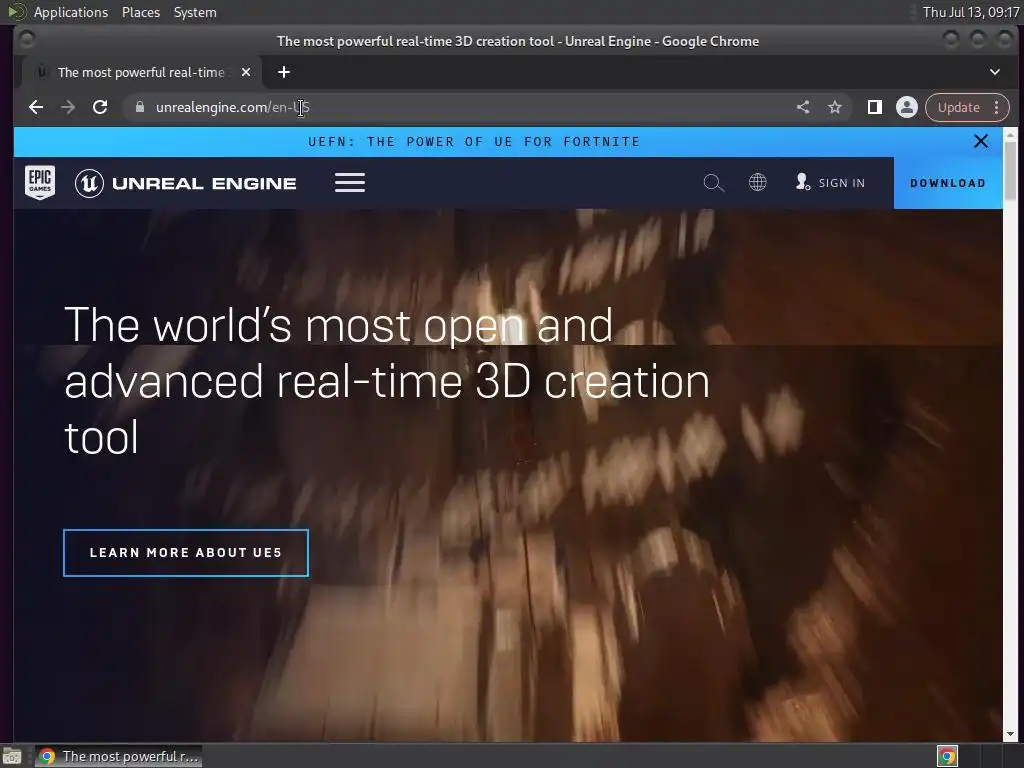Open the System menu
The image size is (1024, 768).
(195, 12)
